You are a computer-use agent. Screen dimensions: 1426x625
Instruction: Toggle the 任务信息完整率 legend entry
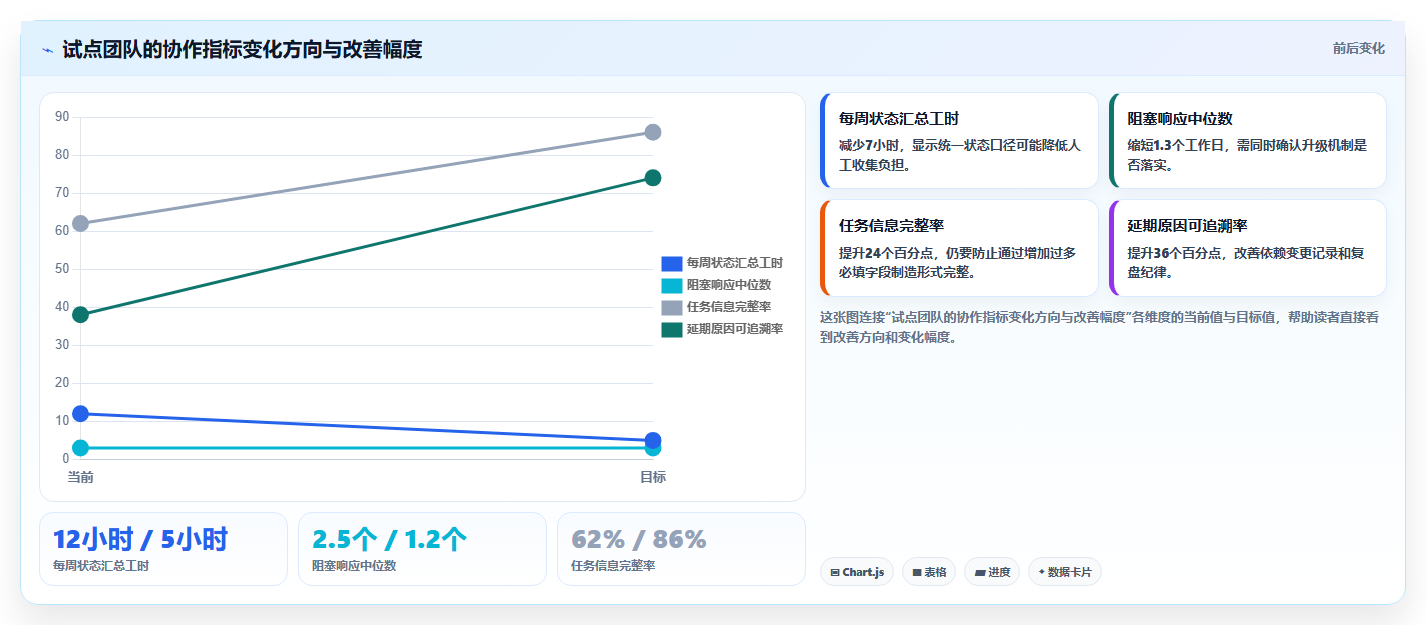point(716,307)
